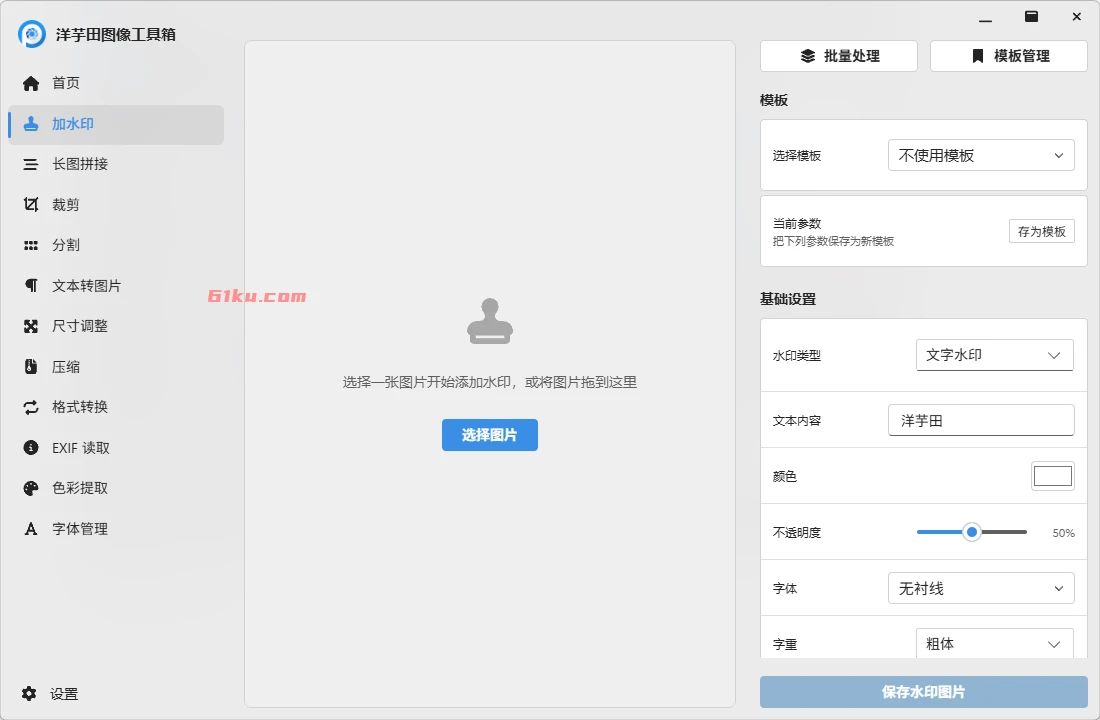Click the 尺寸调整 resize icon
Image resolution: width=1100 pixels, height=720 pixels.
(x=31, y=326)
